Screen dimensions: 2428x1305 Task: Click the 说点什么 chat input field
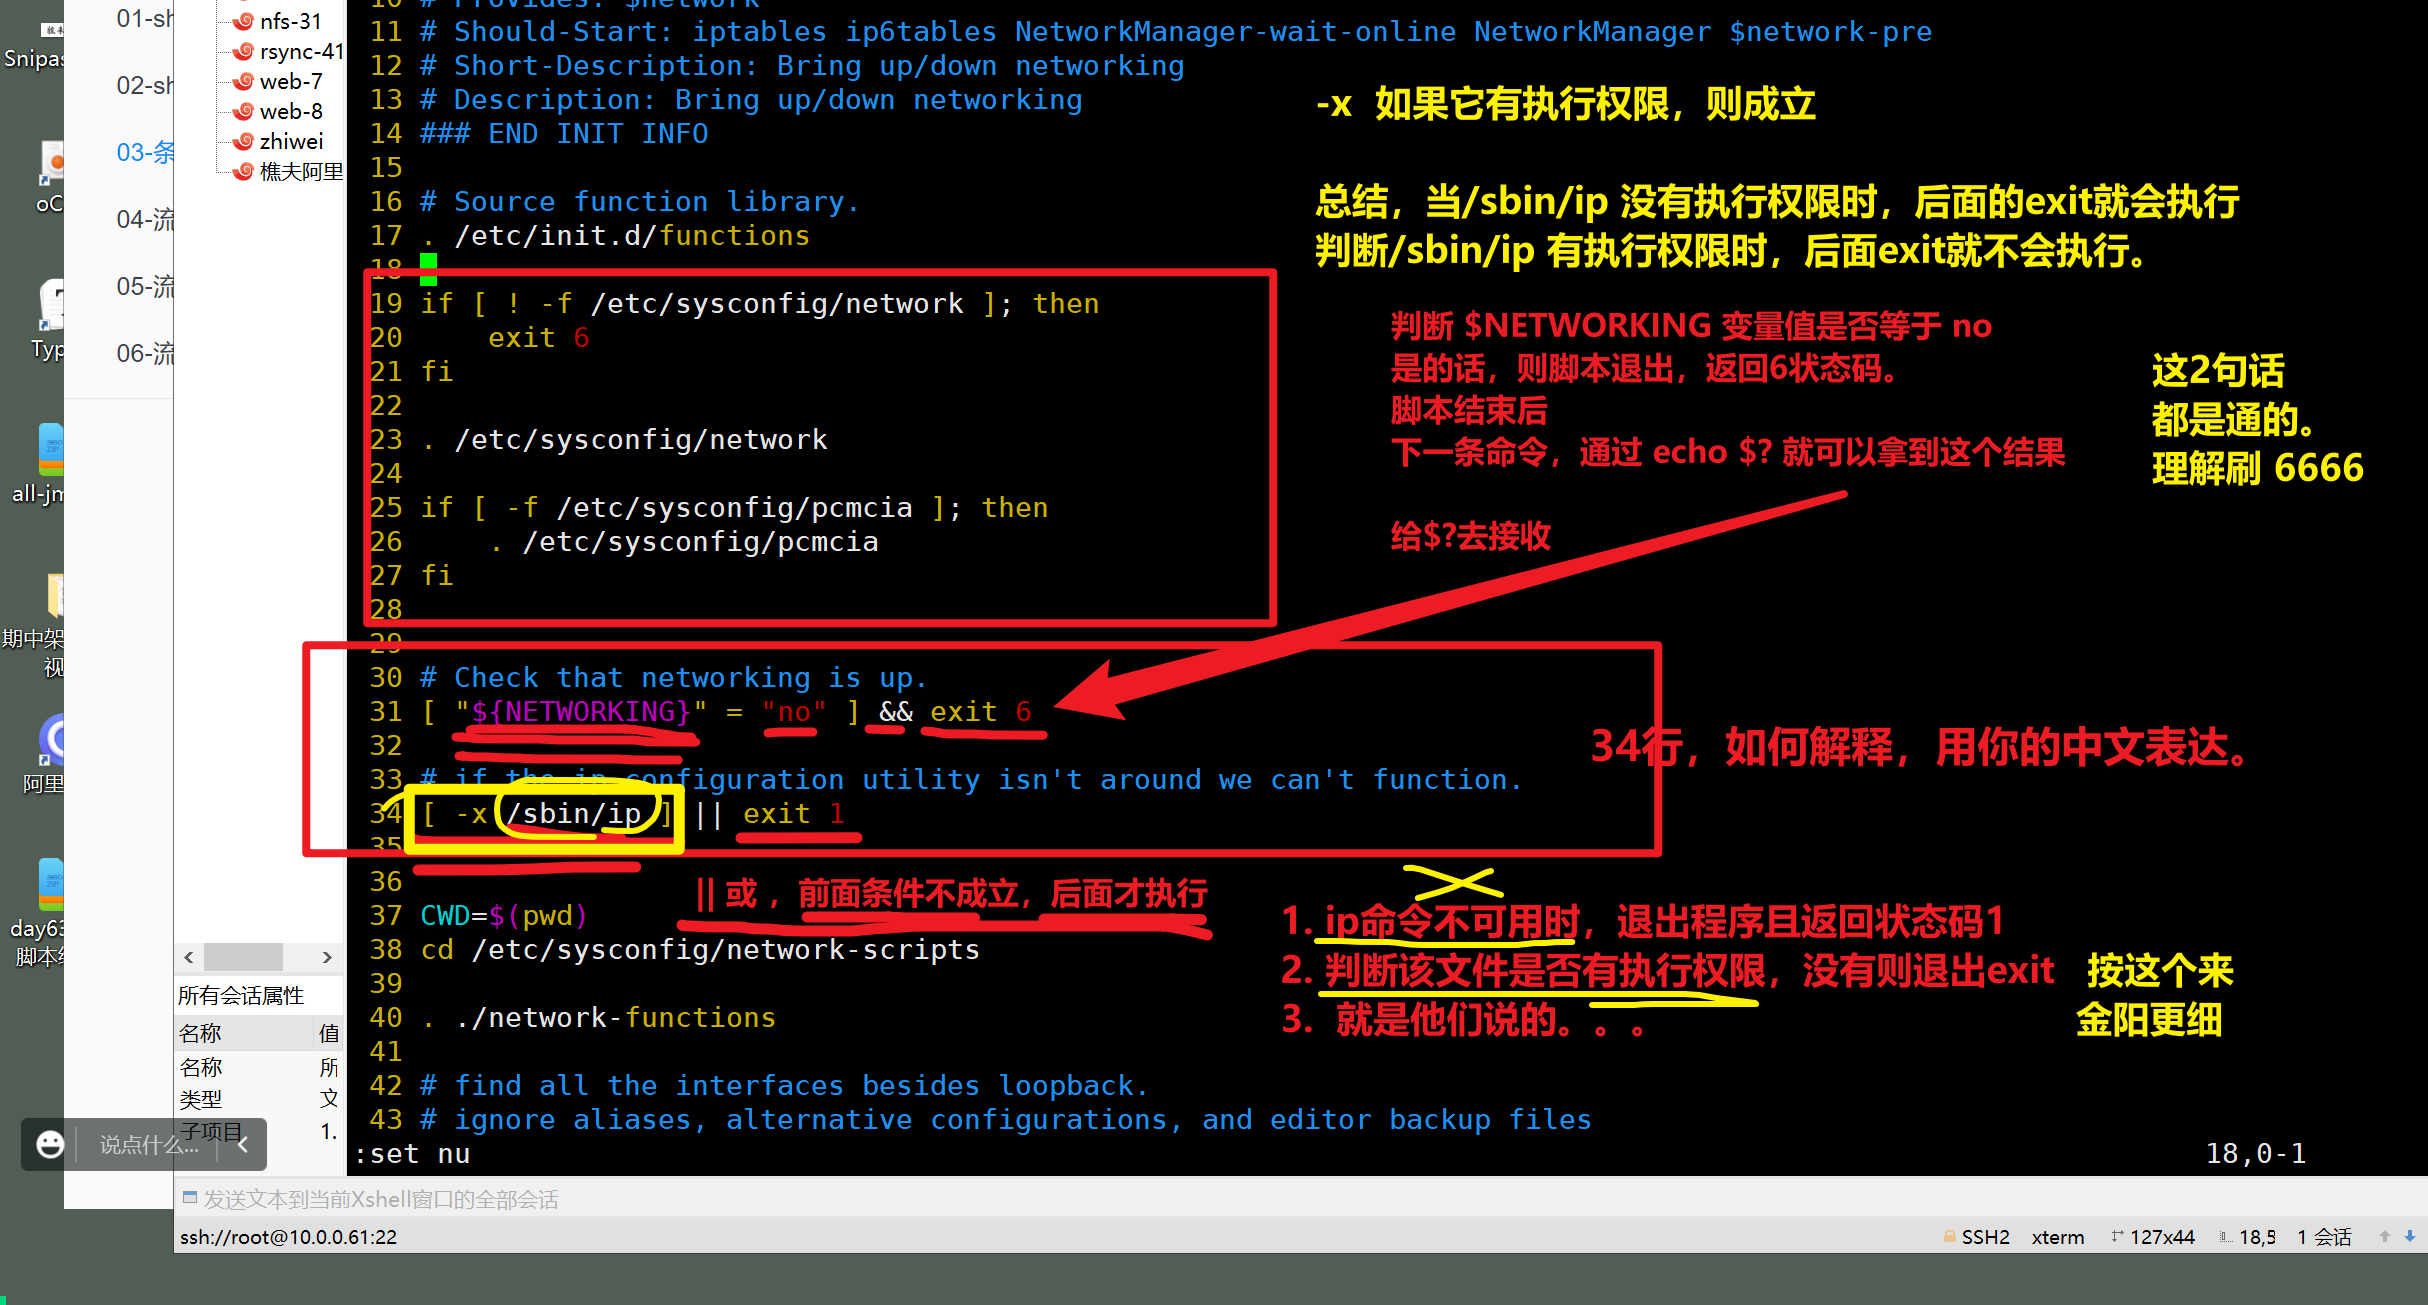(x=149, y=1144)
